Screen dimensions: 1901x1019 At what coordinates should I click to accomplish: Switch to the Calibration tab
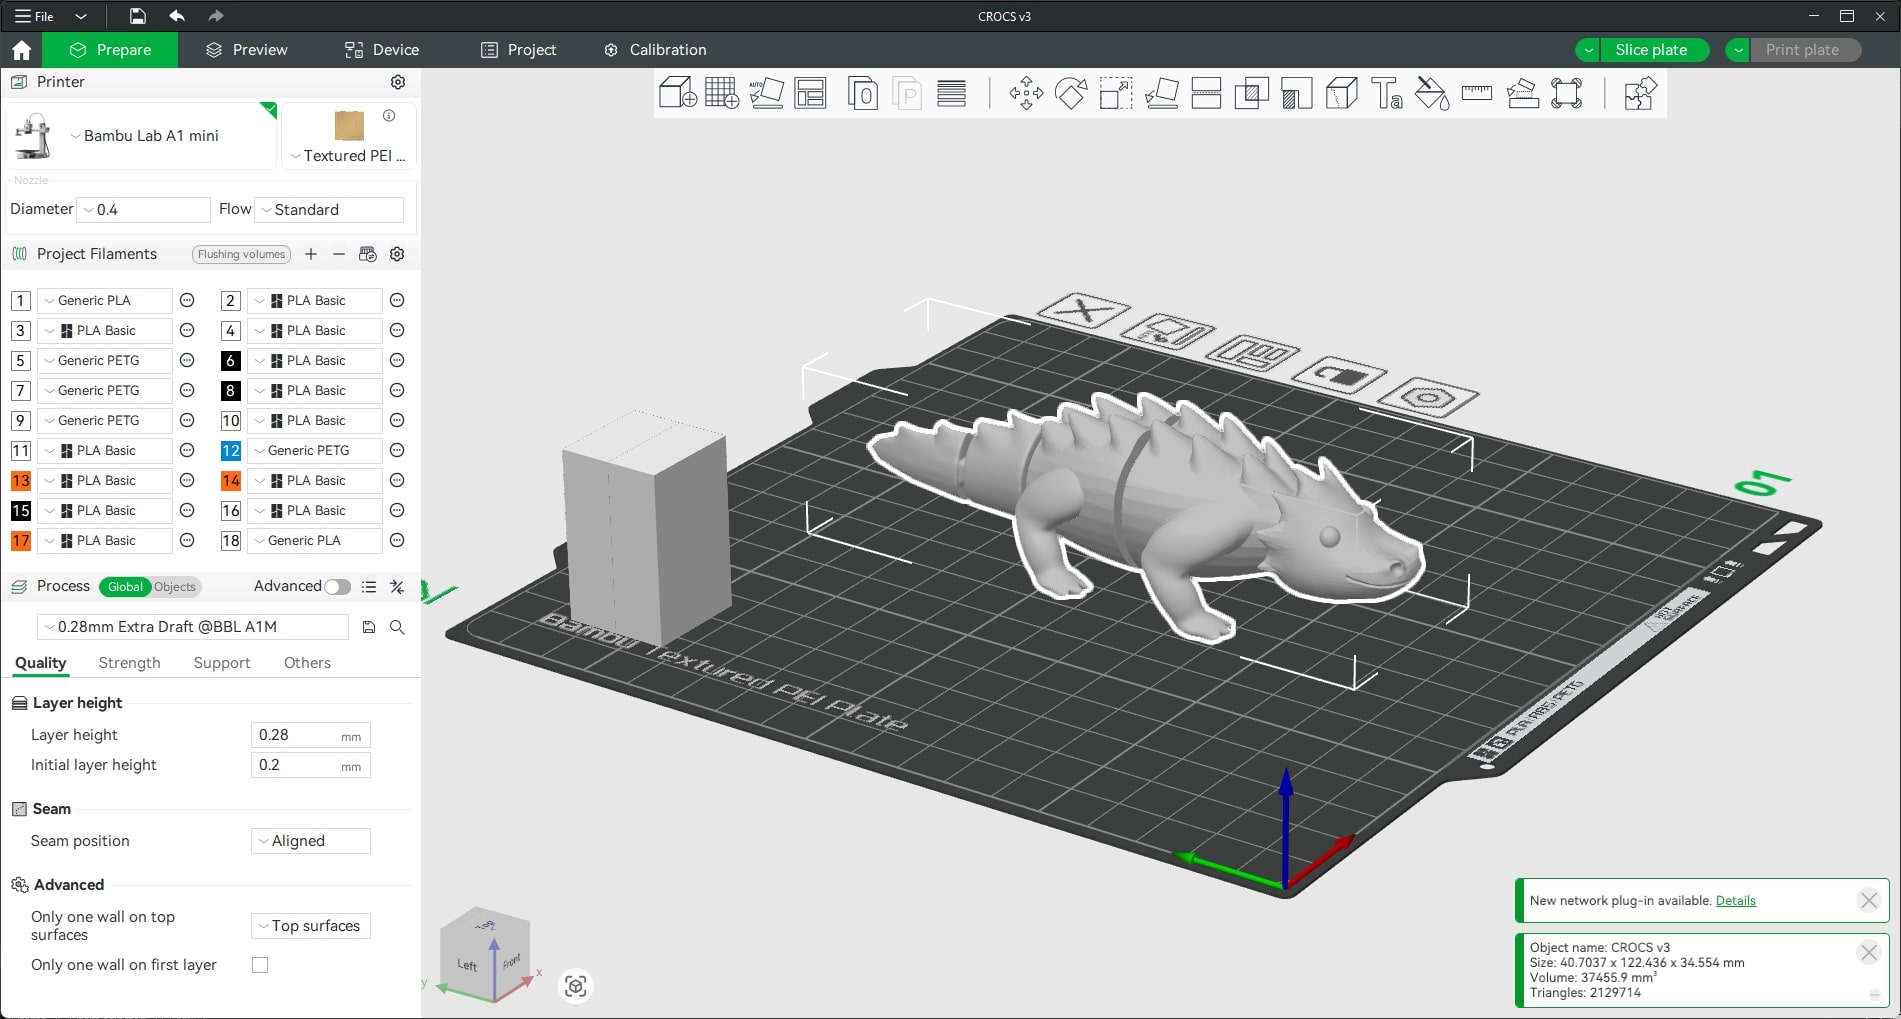click(x=655, y=50)
